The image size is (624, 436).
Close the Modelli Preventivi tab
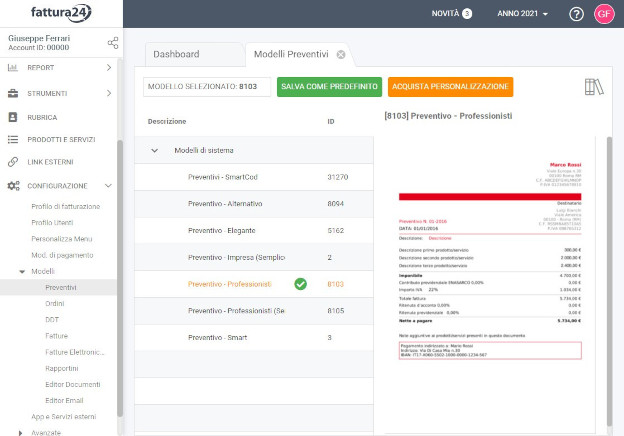coord(341,54)
